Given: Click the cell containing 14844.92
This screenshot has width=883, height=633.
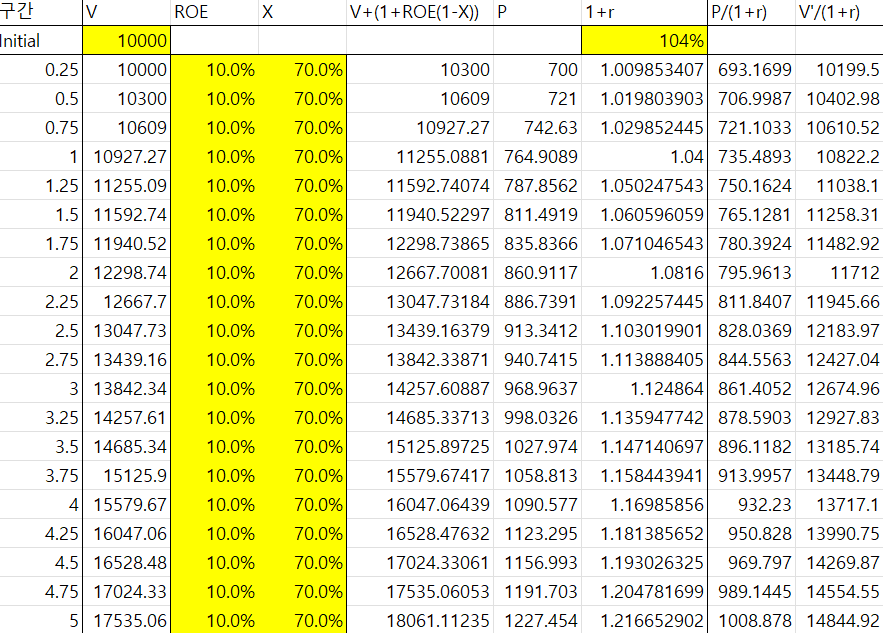Looking at the screenshot, I should tap(838, 621).
